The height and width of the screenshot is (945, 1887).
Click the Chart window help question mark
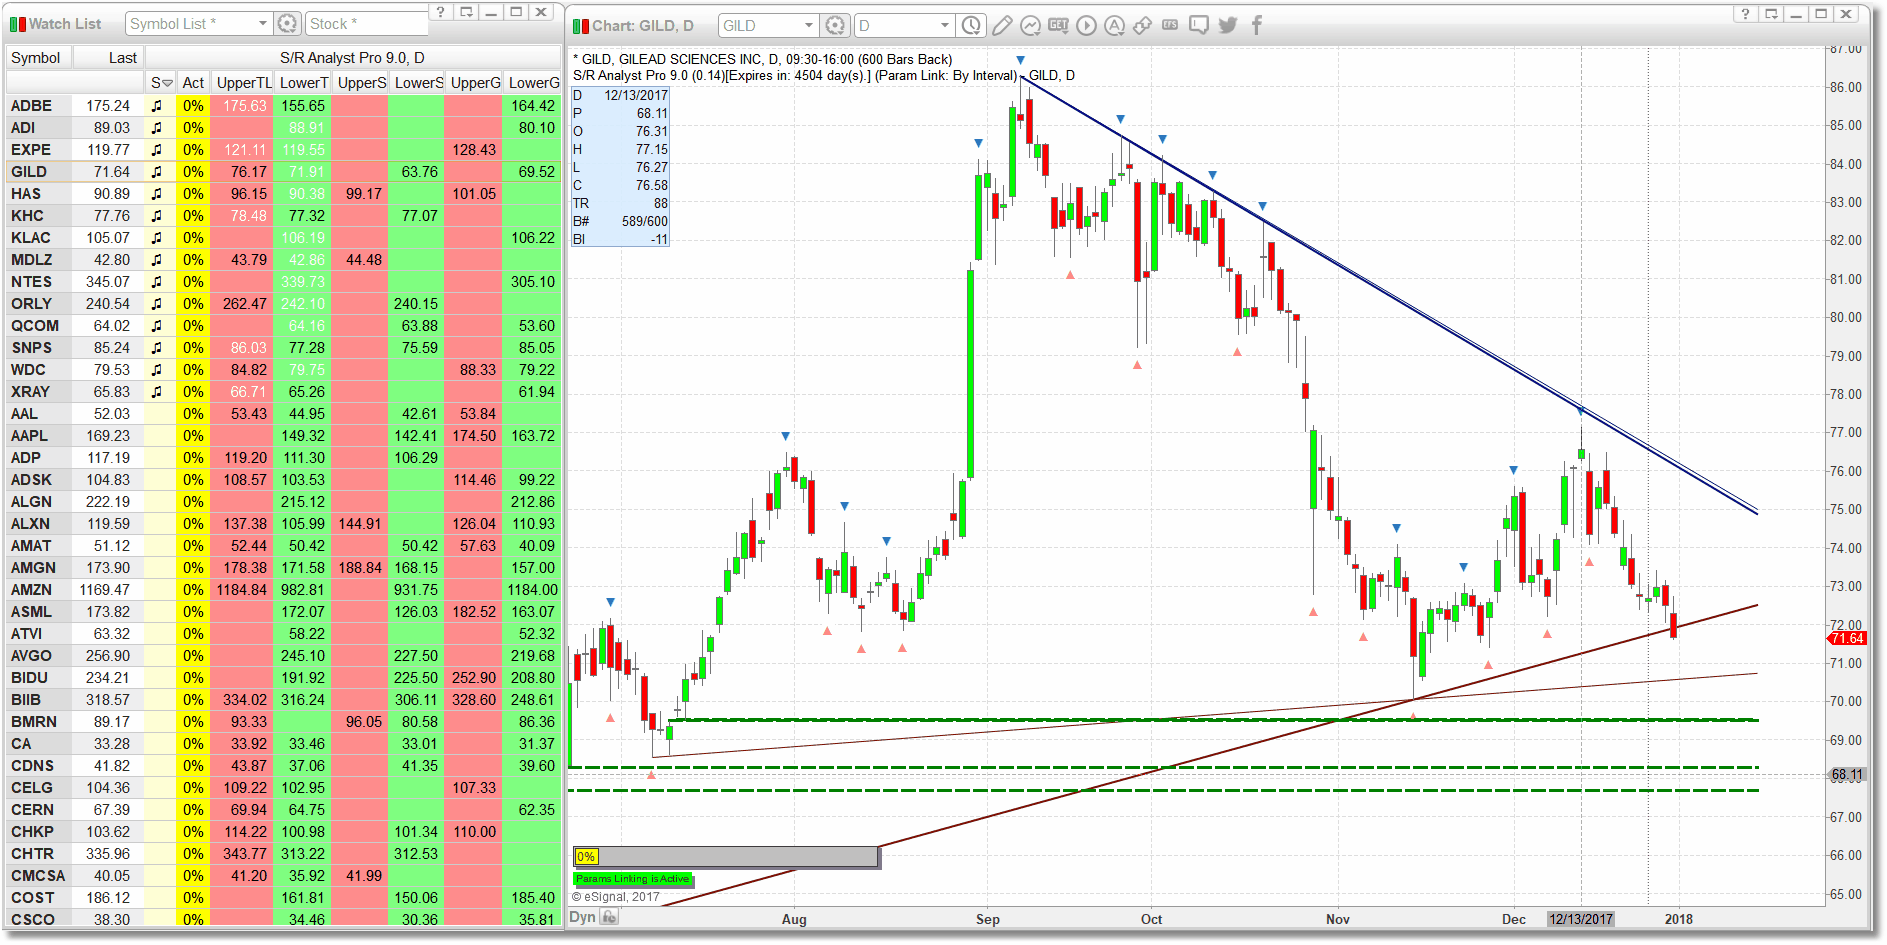pyautogui.click(x=1745, y=13)
